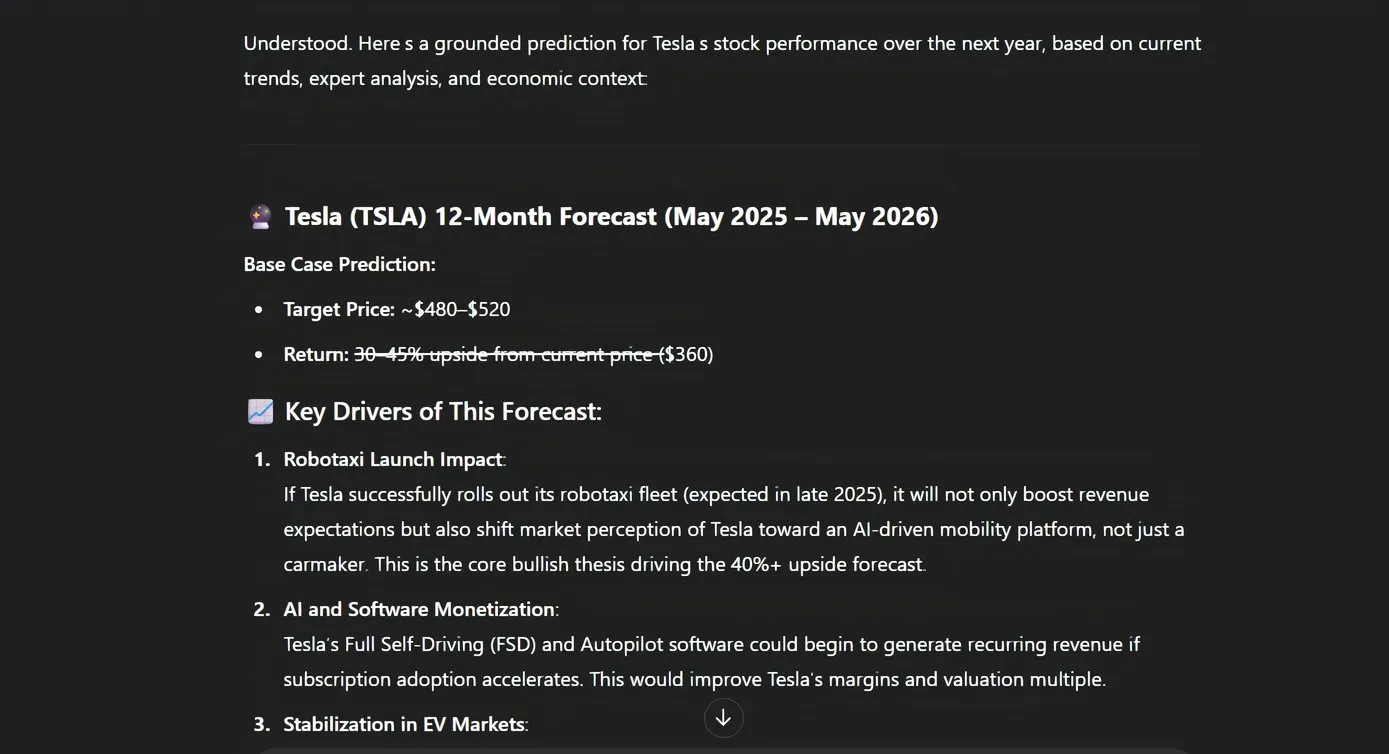Click the Base Case Prediction label

(339, 265)
